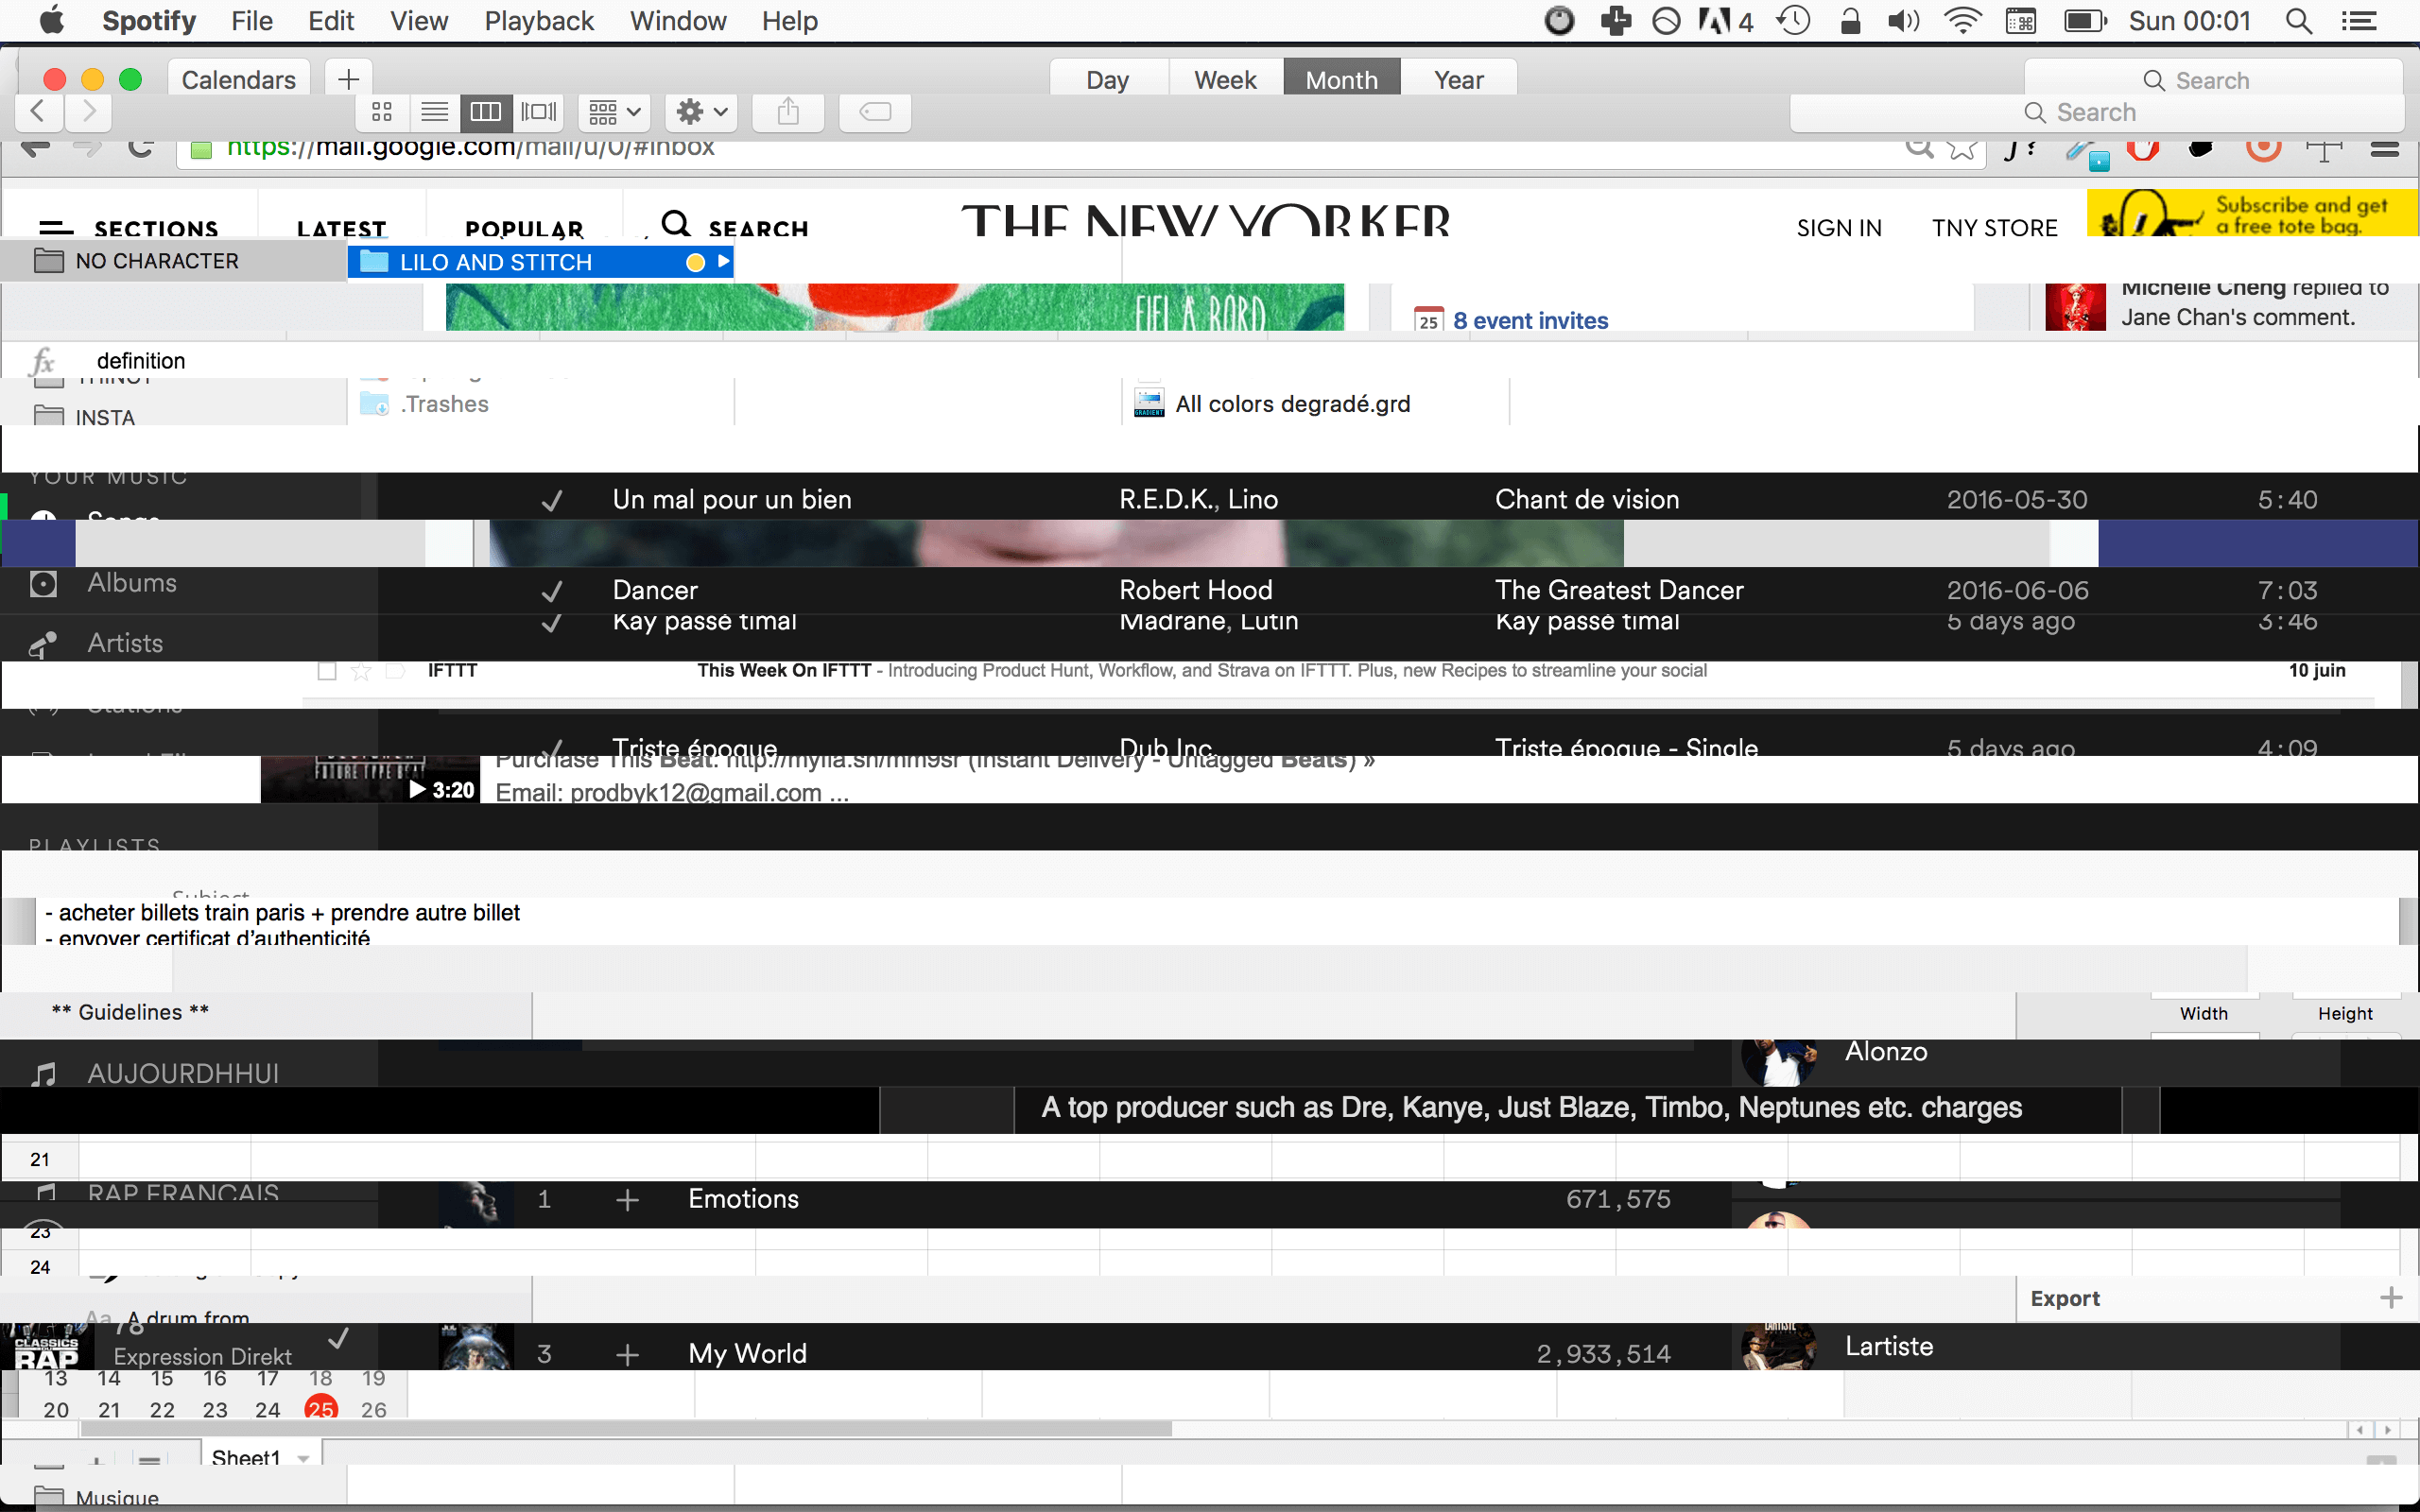Go back with the Finder back arrow

[39, 111]
